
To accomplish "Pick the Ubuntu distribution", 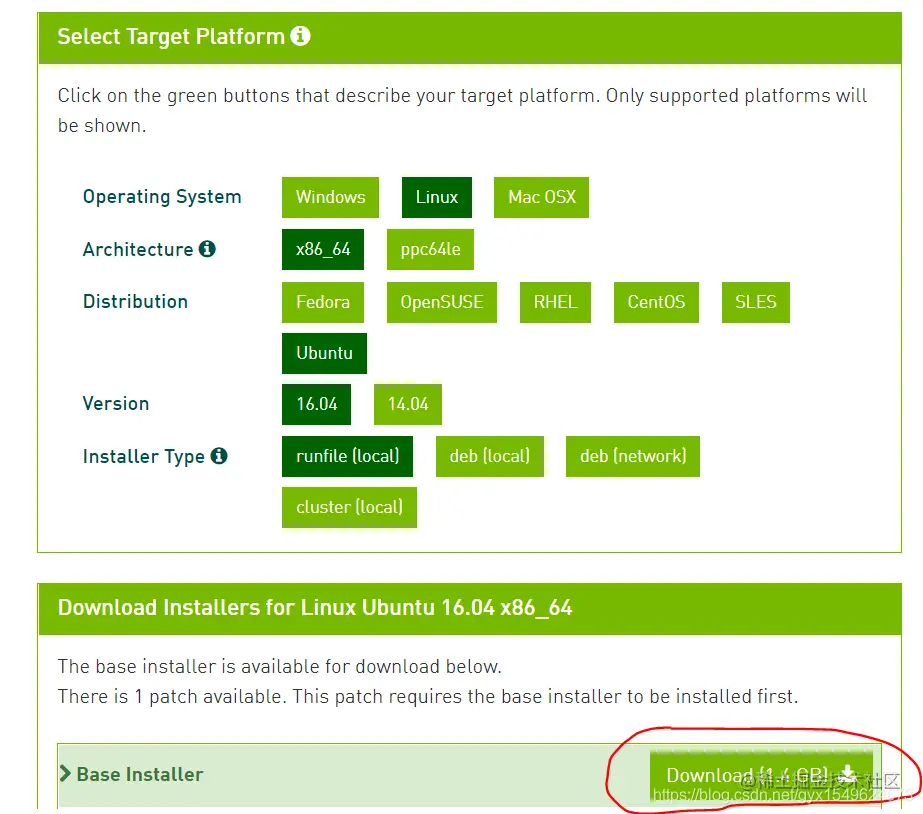I will click(x=324, y=353).
